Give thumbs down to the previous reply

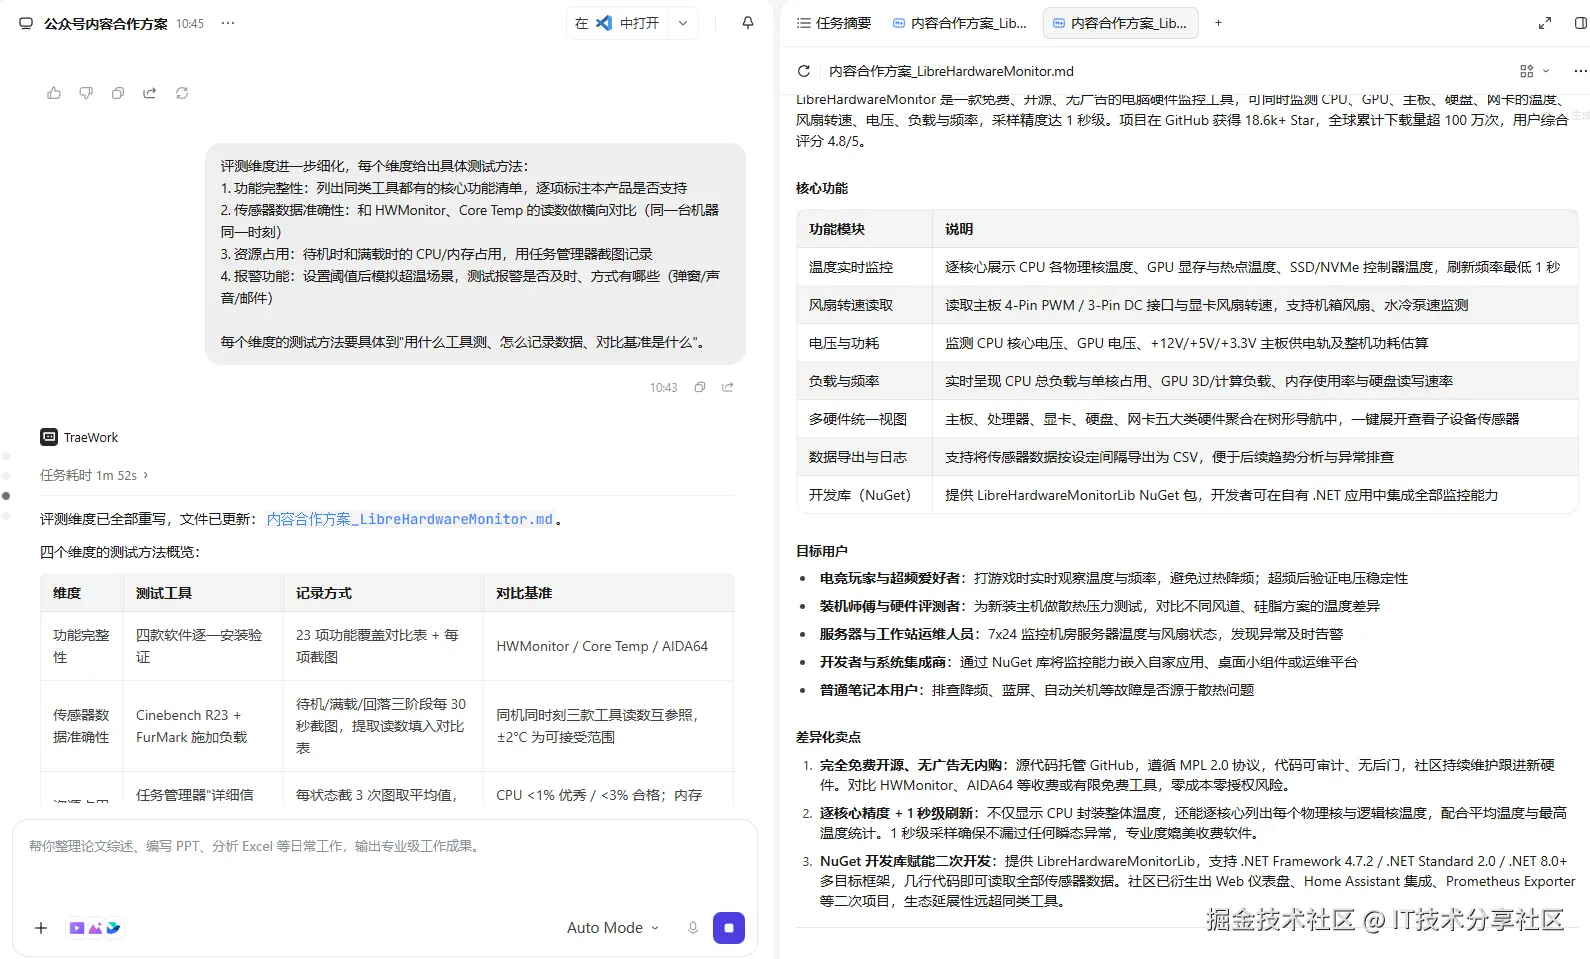point(86,93)
